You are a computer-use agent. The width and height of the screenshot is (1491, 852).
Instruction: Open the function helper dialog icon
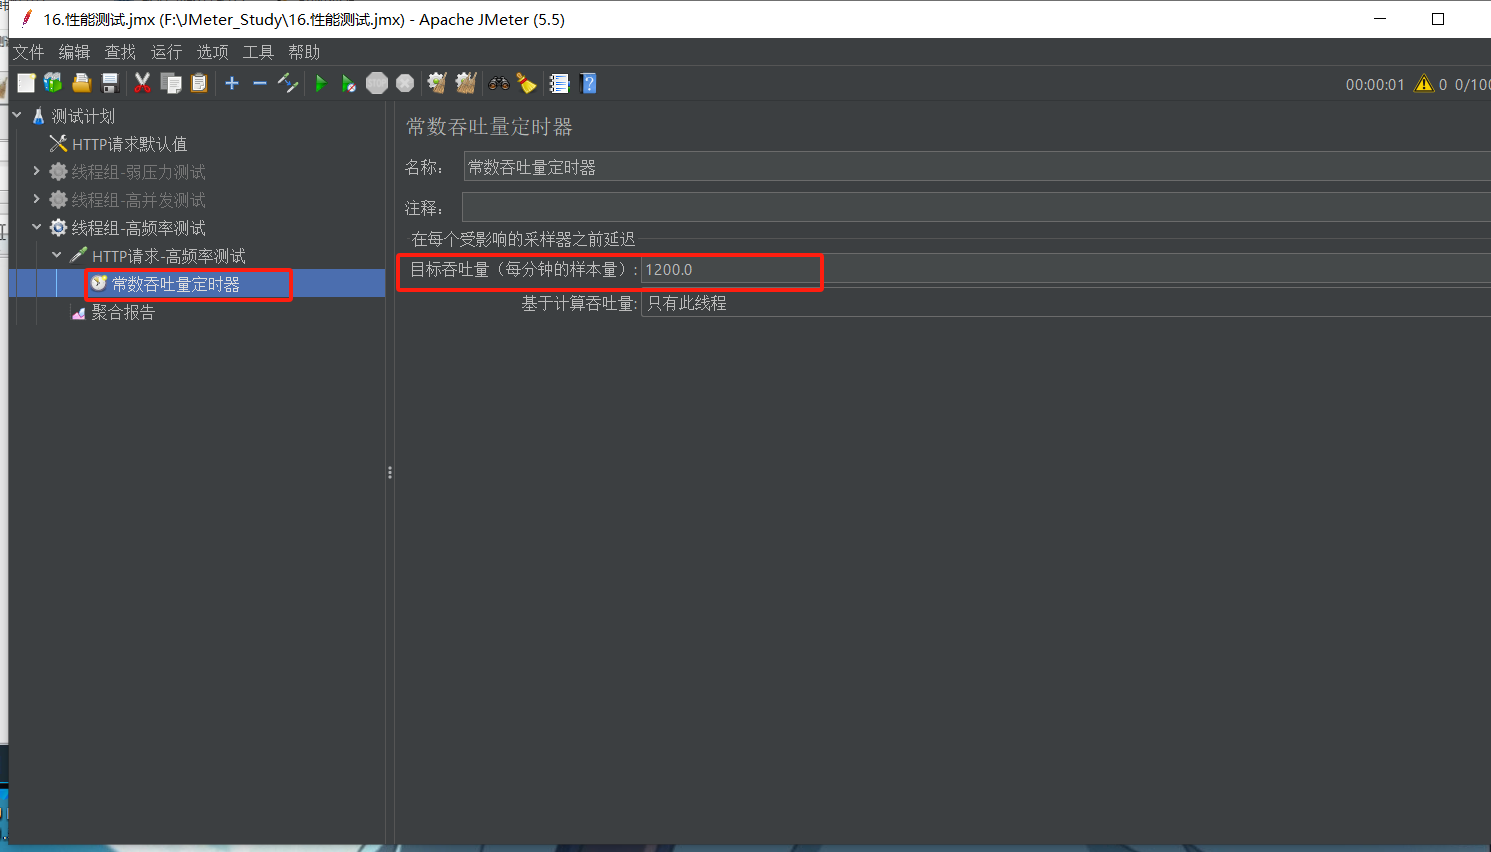[559, 83]
